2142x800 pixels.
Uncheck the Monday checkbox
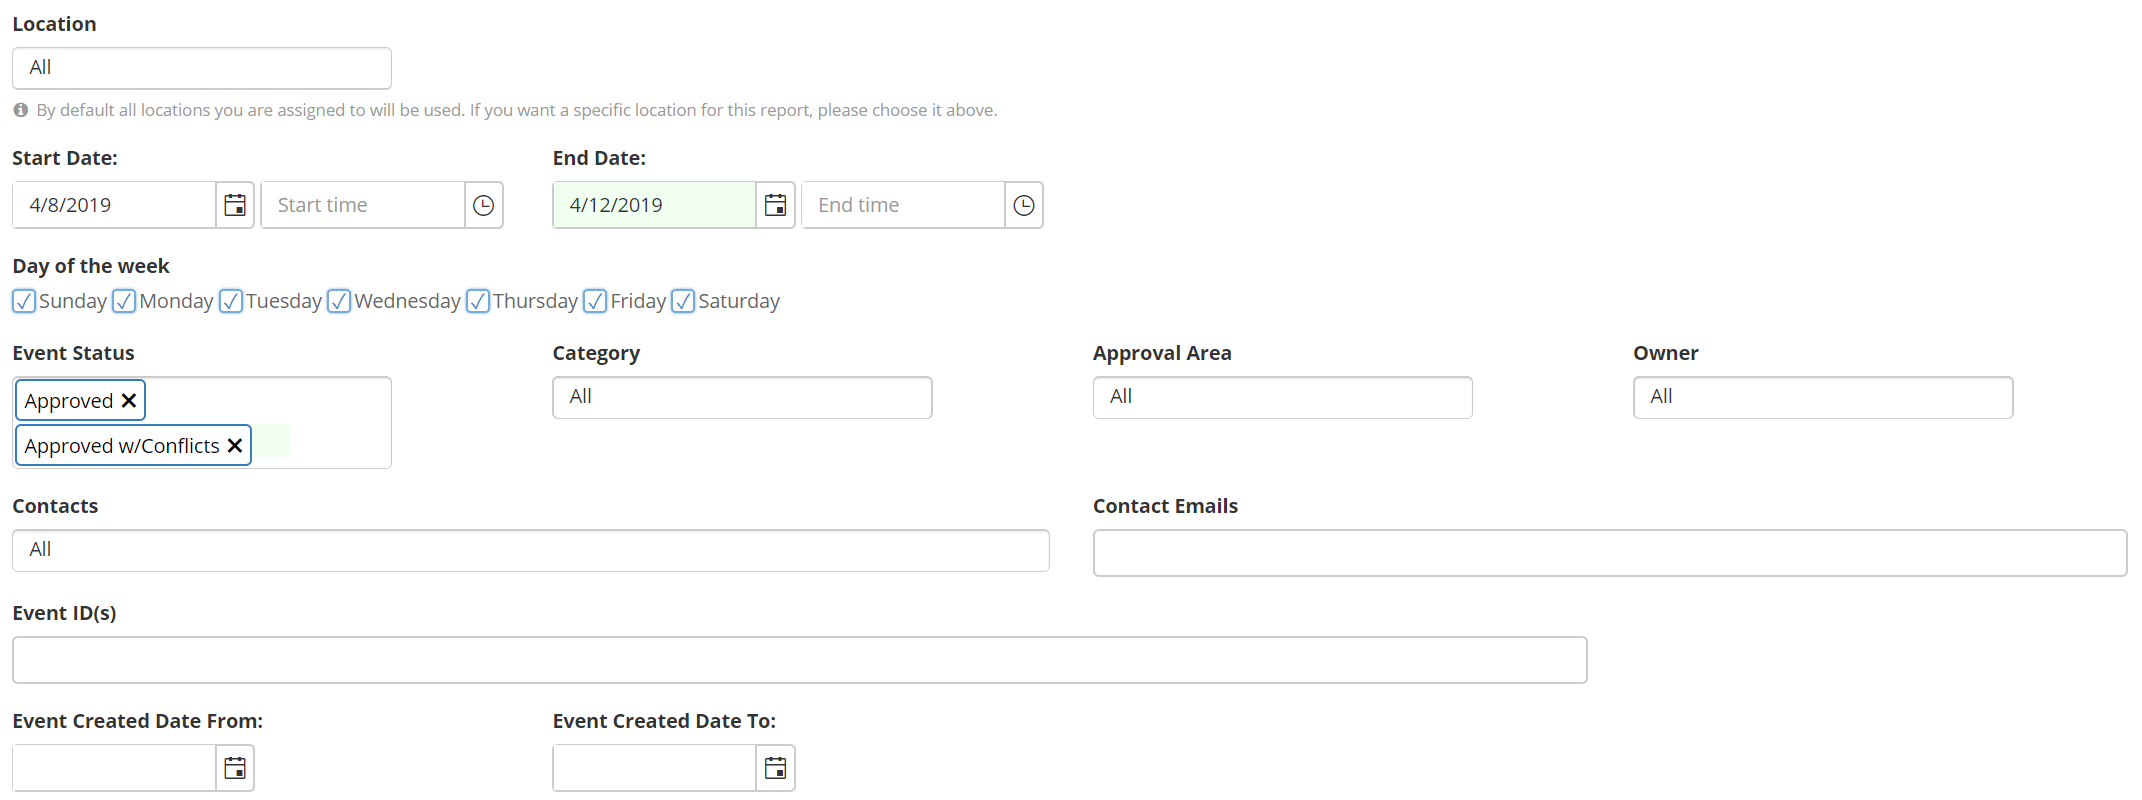click(124, 301)
